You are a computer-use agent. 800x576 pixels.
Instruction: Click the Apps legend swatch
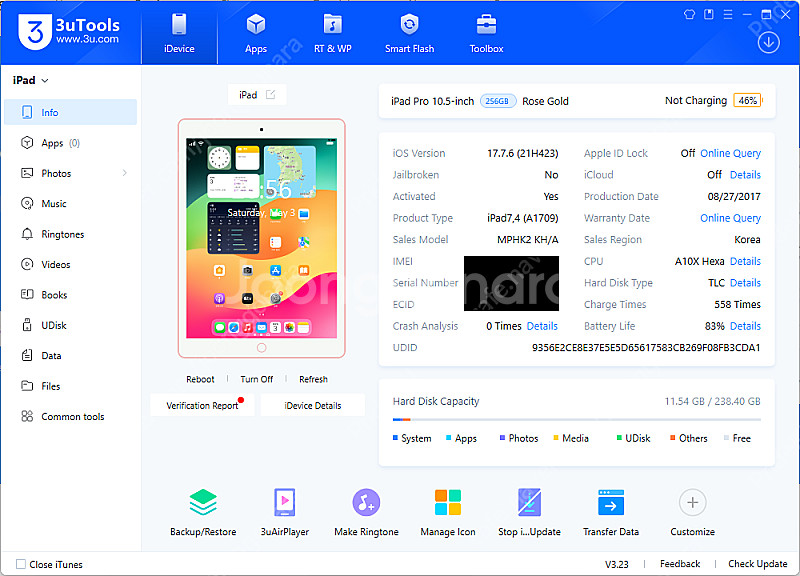tap(448, 438)
